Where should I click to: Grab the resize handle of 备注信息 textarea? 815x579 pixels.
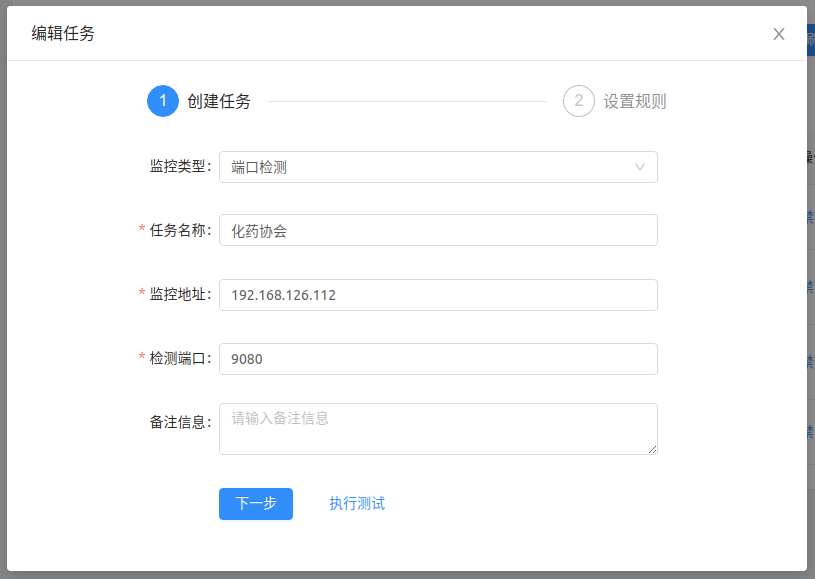click(x=652, y=449)
